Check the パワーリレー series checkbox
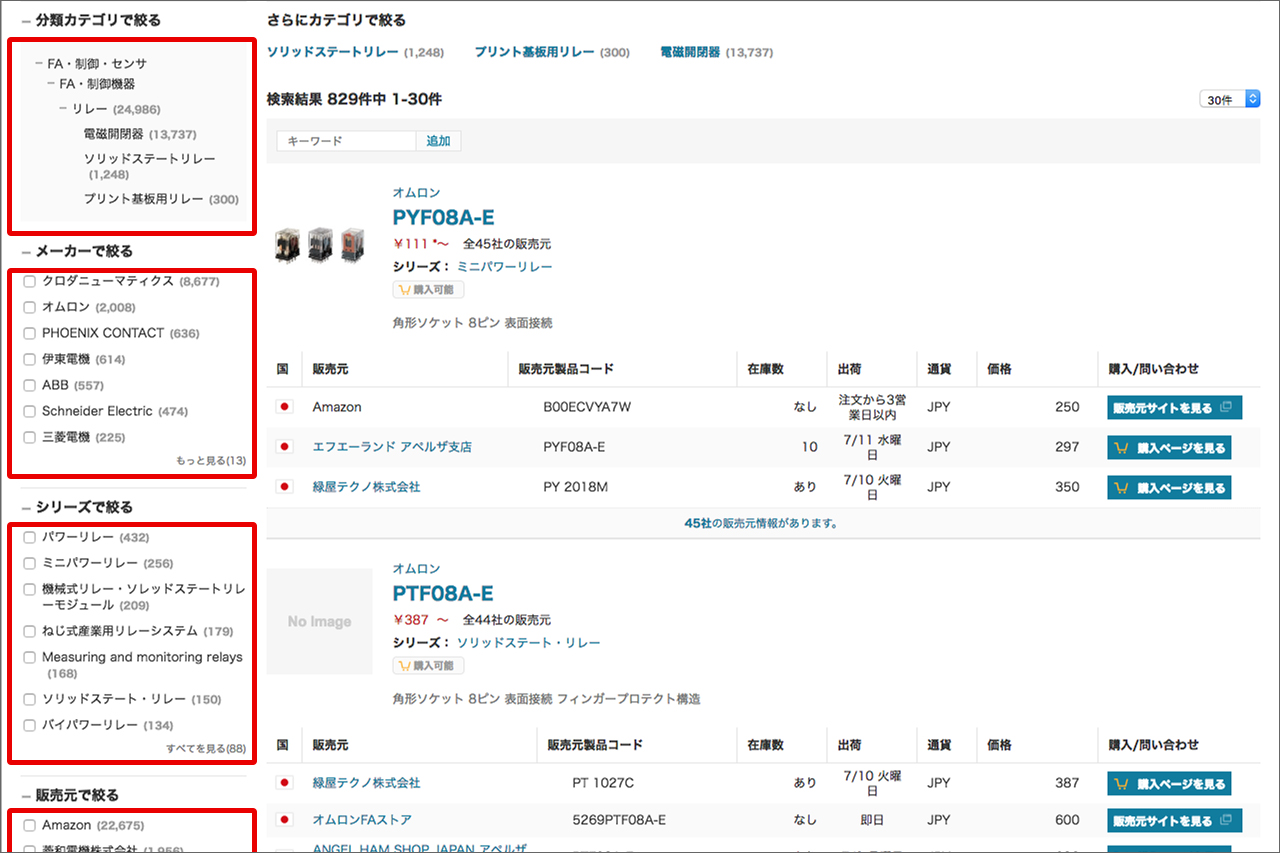This screenshot has height=853, width=1280. point(30,538)
